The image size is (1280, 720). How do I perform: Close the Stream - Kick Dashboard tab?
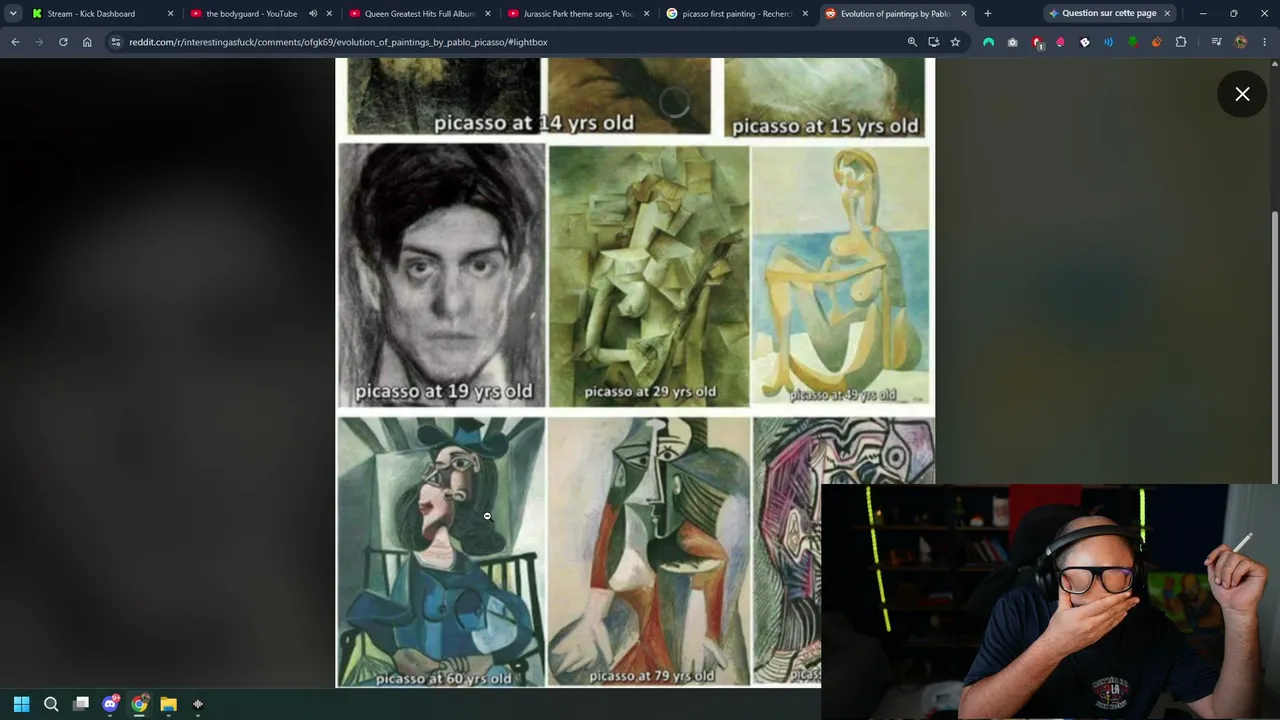coord(170,14)
